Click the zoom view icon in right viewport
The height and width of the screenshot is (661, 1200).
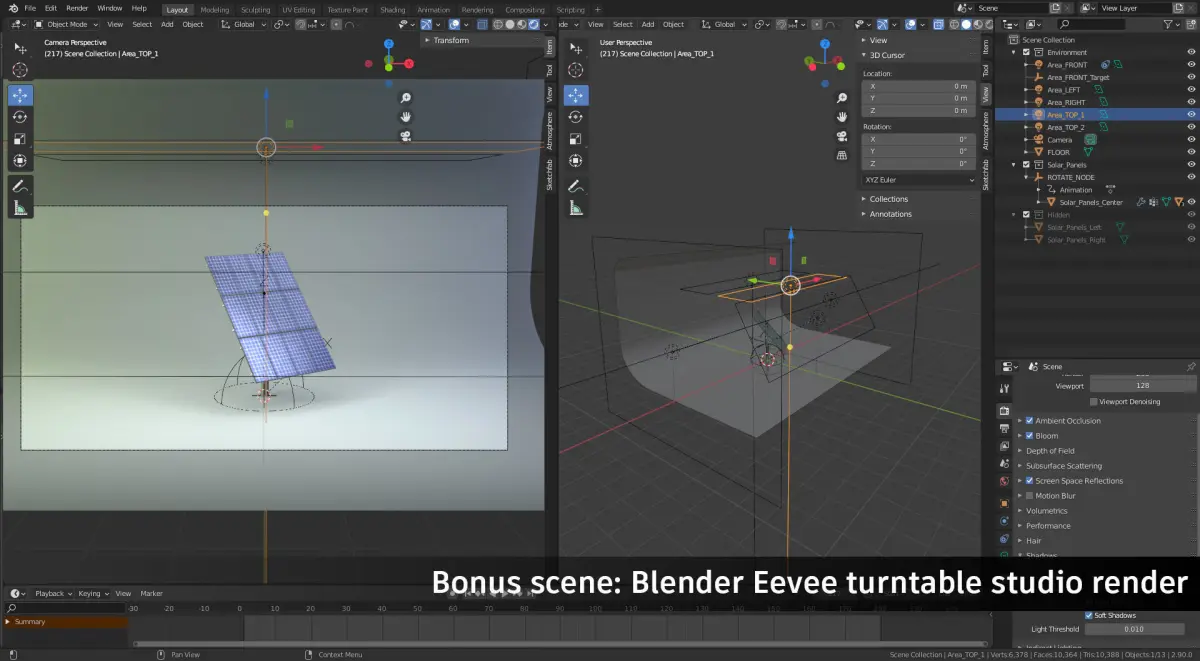click(x=842, y=98)
